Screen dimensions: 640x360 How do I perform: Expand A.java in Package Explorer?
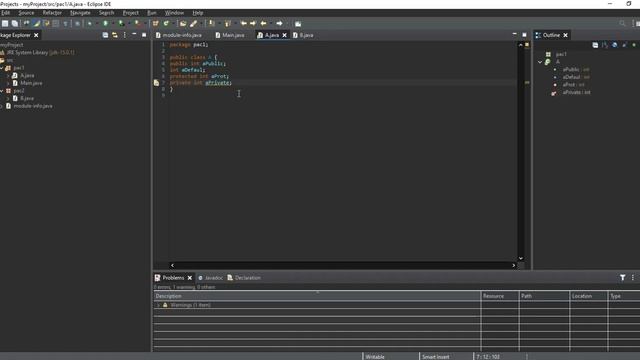(8, 76)
